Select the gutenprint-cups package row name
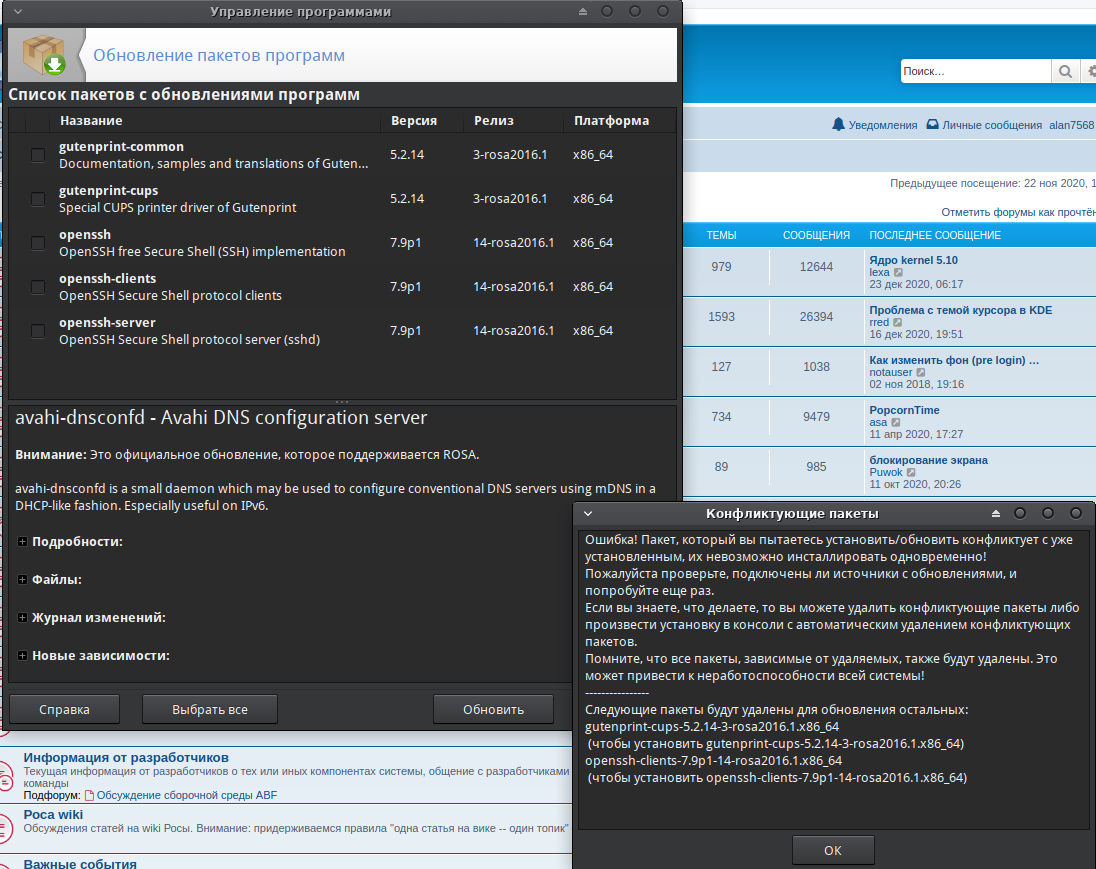 108,191
